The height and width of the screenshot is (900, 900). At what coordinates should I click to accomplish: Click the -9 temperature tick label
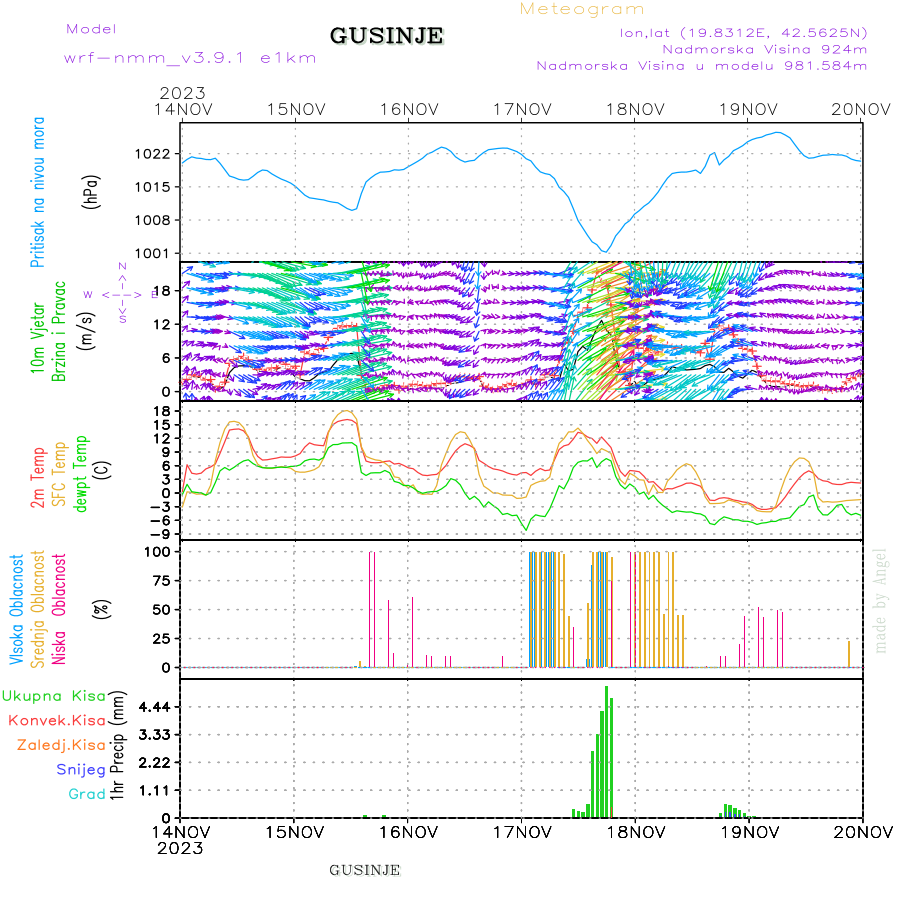coord(160,534)
